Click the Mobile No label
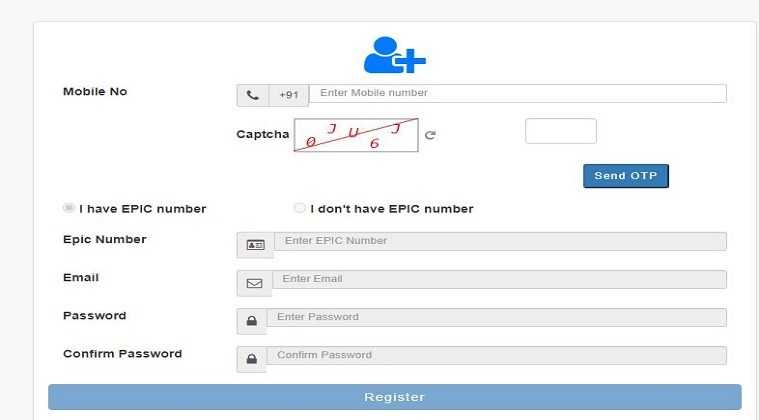759x420 pixels. click(95, 91)
